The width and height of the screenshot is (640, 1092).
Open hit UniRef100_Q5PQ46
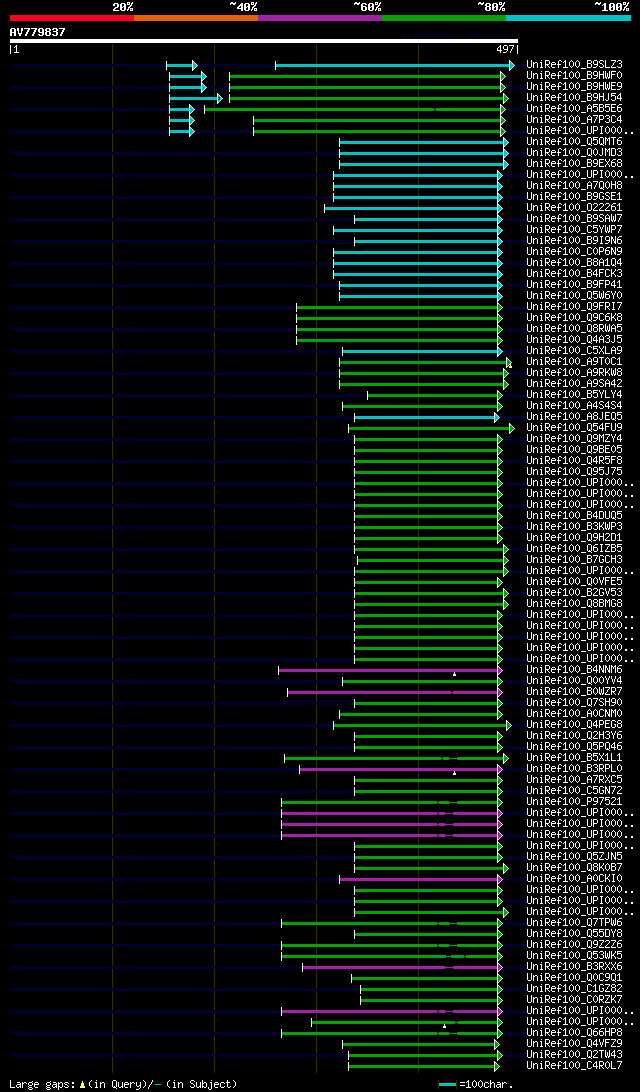[x=574, y=747]
